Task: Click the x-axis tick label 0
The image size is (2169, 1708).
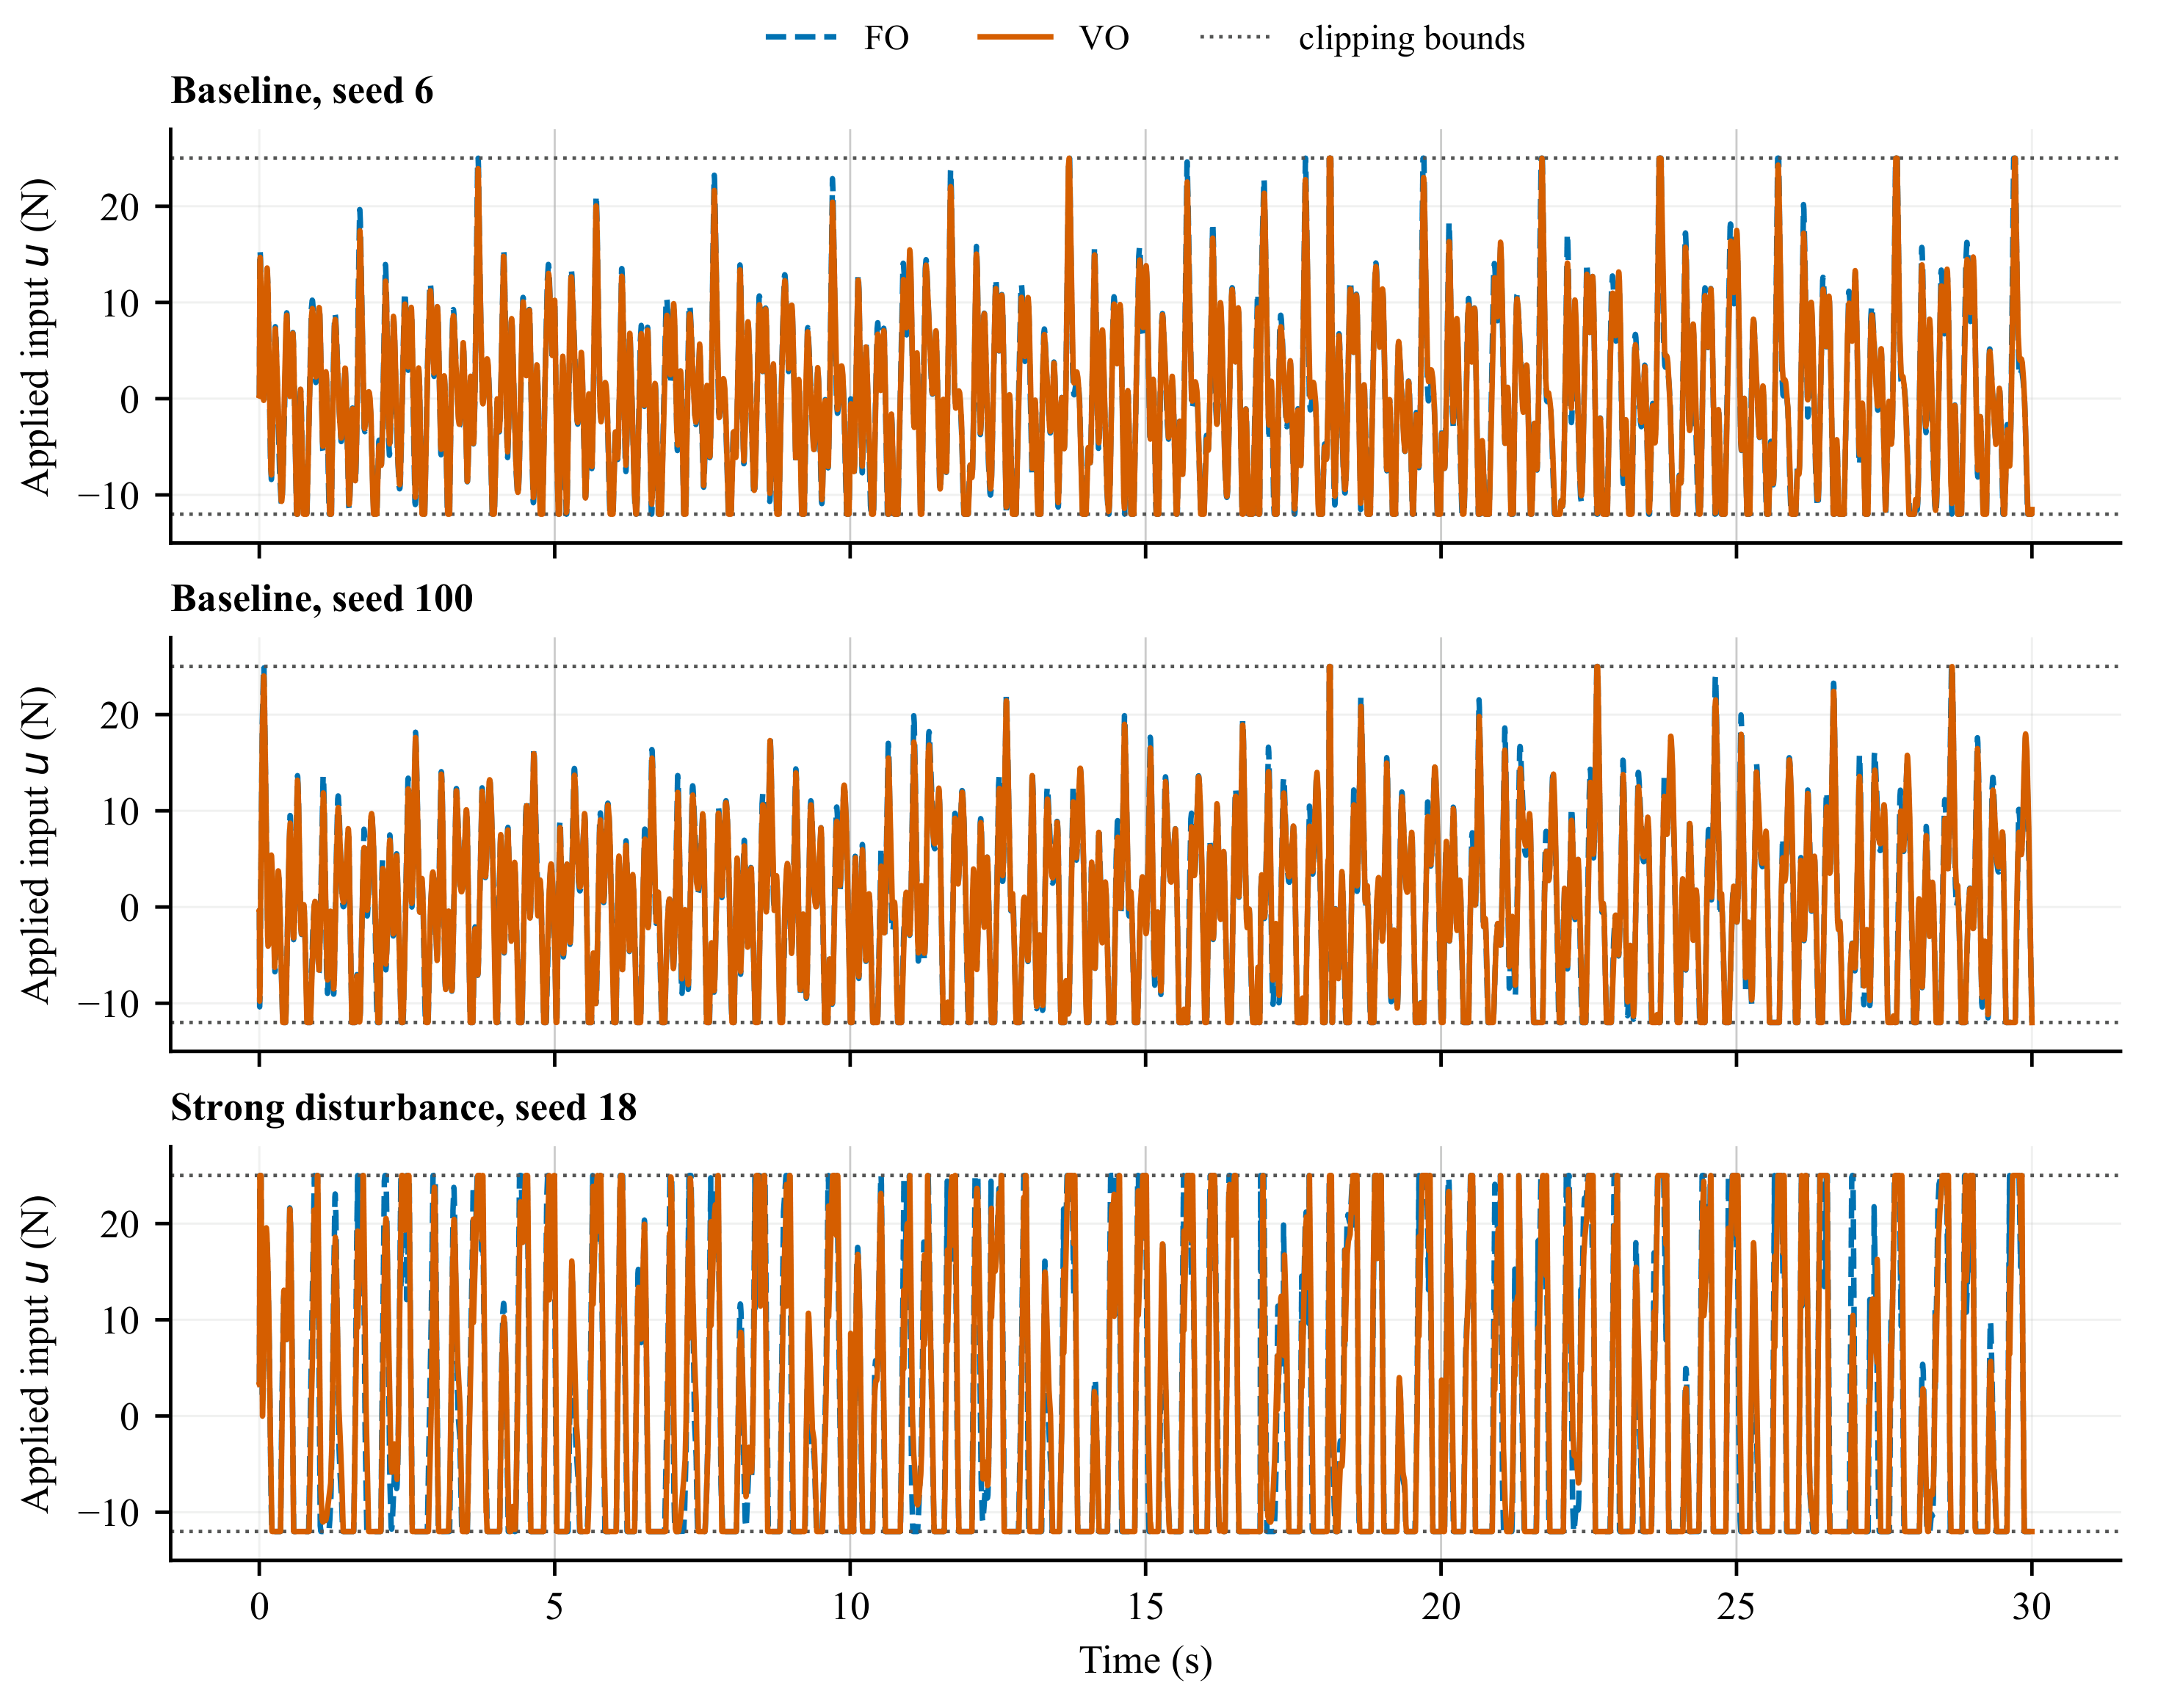Action: click(259, 1606)
